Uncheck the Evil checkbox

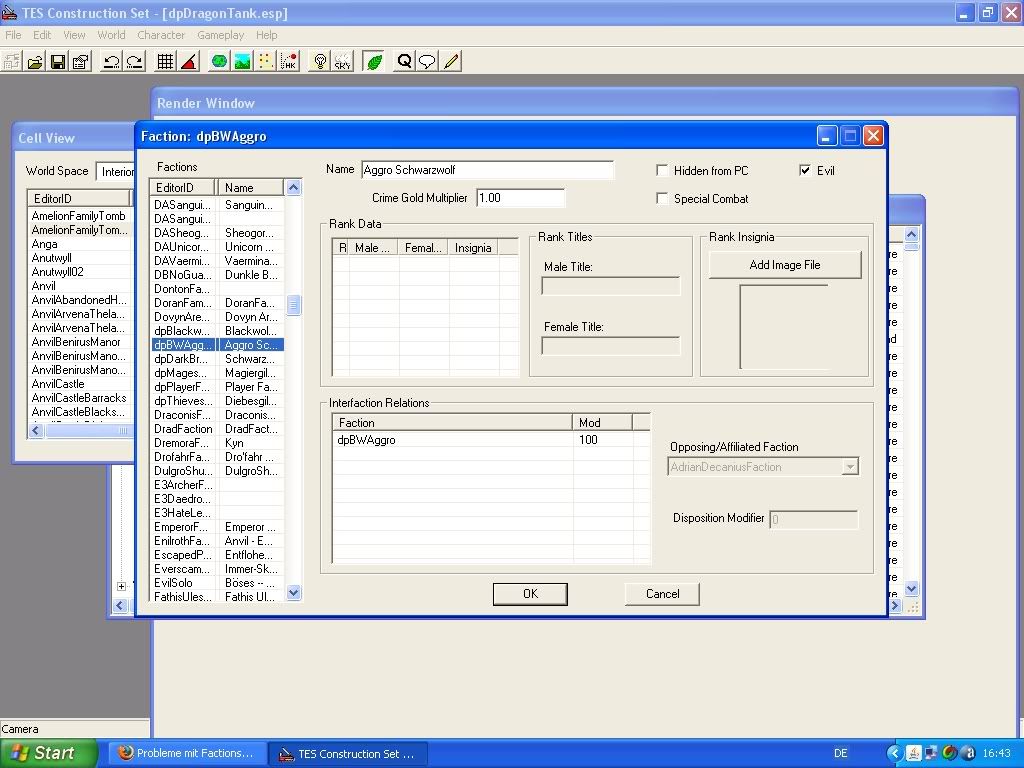click(x=805, y=171)
